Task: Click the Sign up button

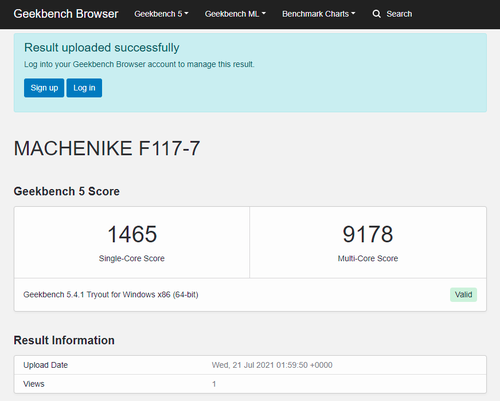Action: [44, 88]
